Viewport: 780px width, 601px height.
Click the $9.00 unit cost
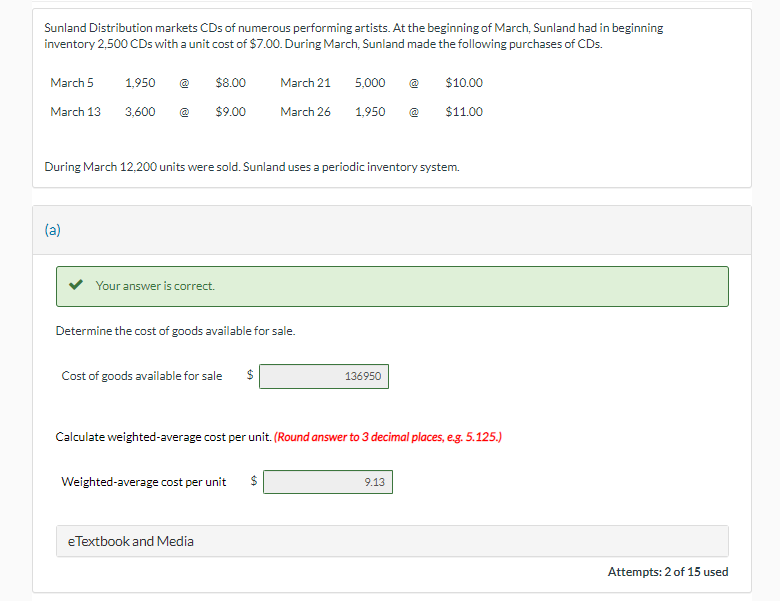point(230,112)
